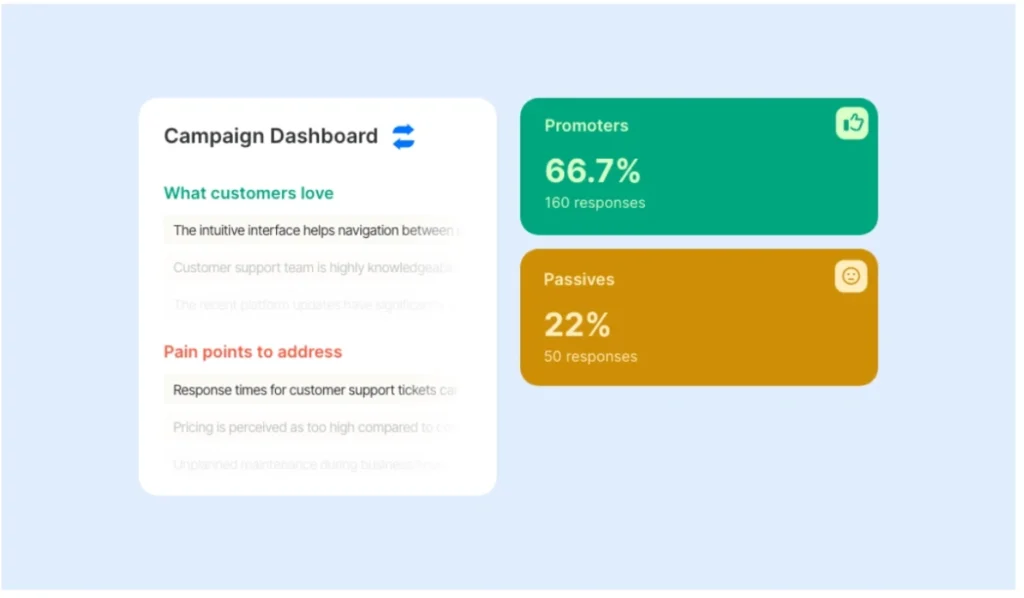Open the customer support team feedback row
This screenshot has width=1024, height=598.
coord(315,269)
